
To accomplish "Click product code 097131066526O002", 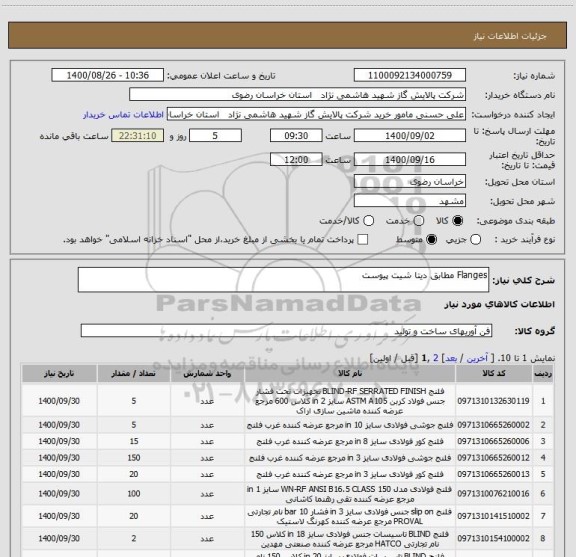I will (x=493, y=425).
